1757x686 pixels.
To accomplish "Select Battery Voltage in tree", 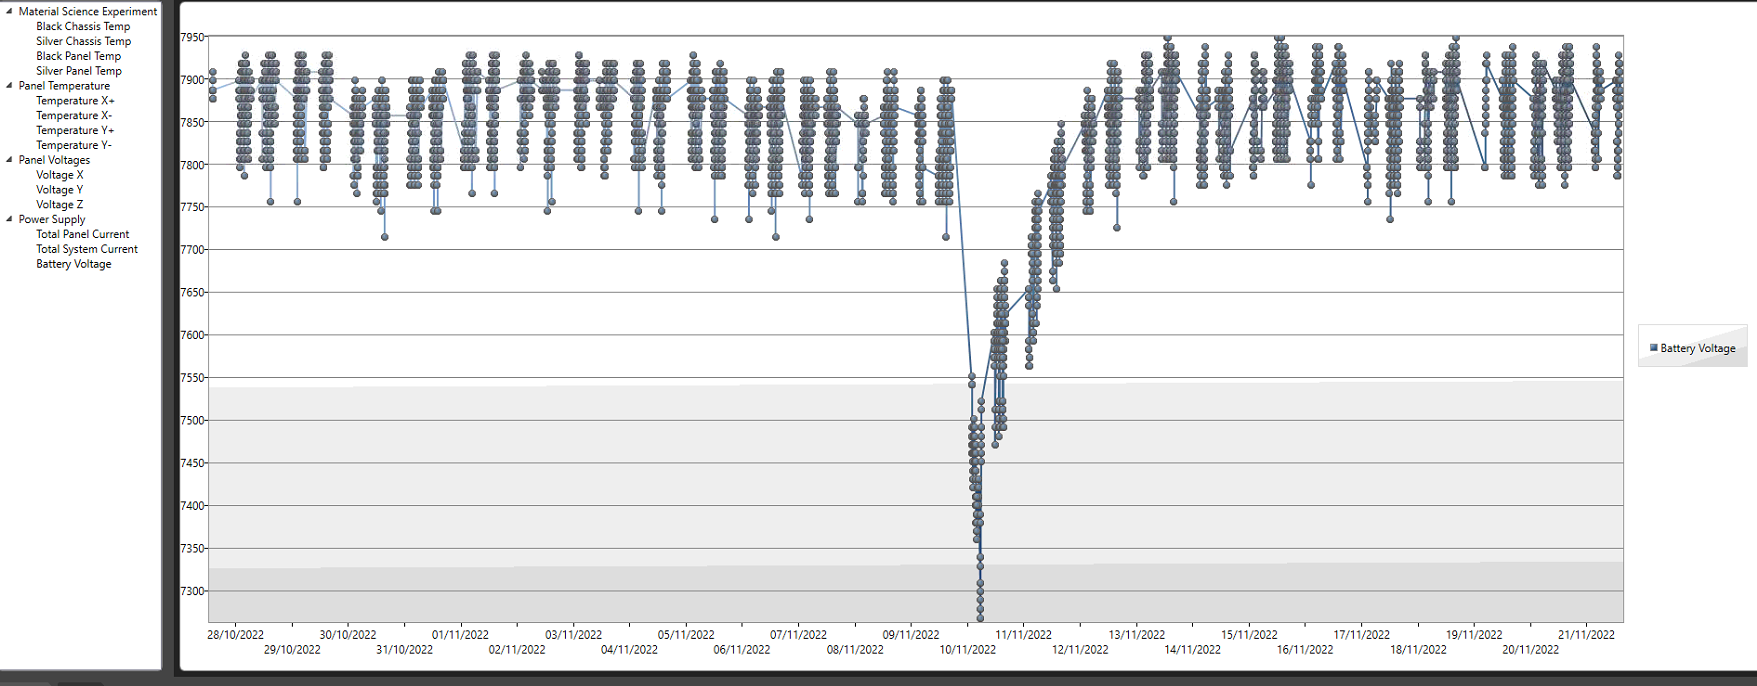I will [x=74, y=265].
